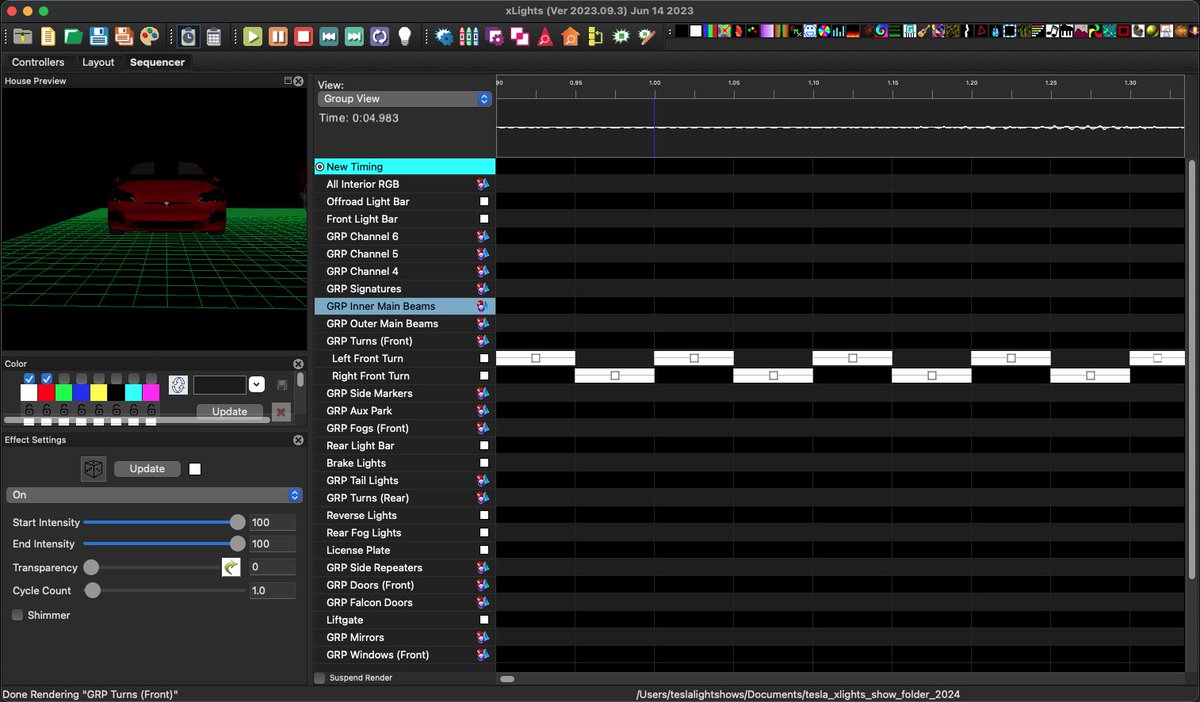Jump to last frame icon
The height and width of the screenshot is (702, 1200).
click(x=354, y=36)
